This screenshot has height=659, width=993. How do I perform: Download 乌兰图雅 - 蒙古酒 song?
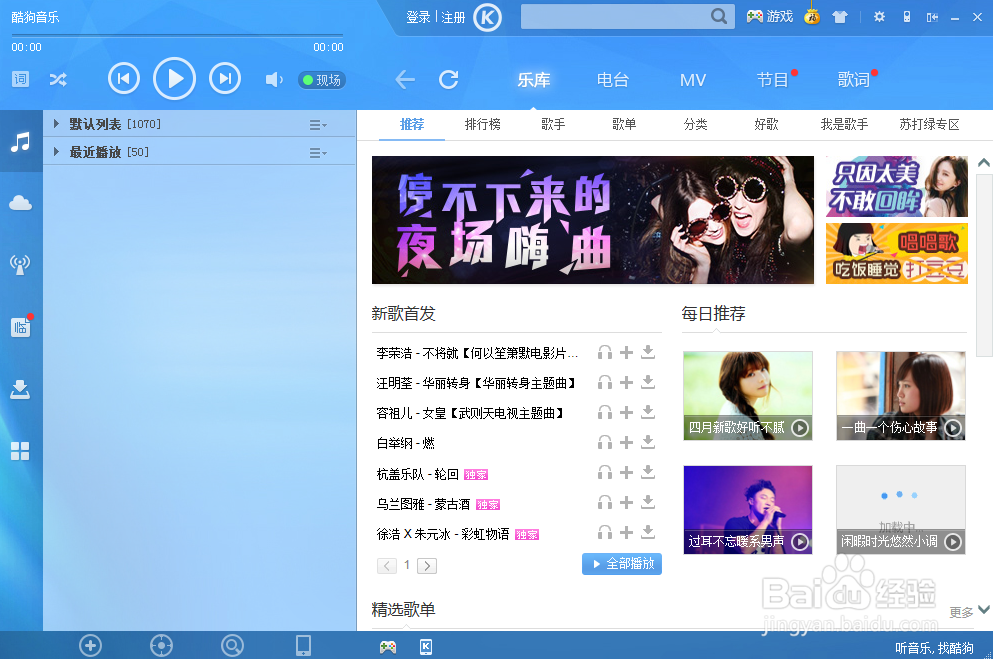pyautogui.click(x=648, y=502)
